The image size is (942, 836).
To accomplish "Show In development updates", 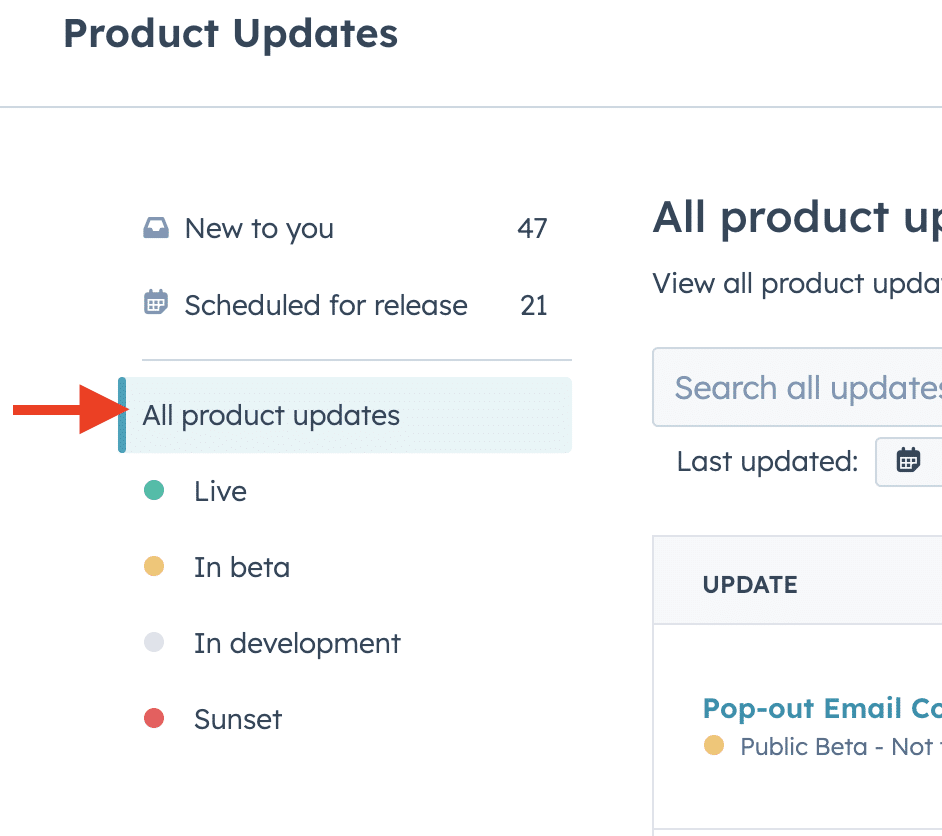I will pos(297,643).
